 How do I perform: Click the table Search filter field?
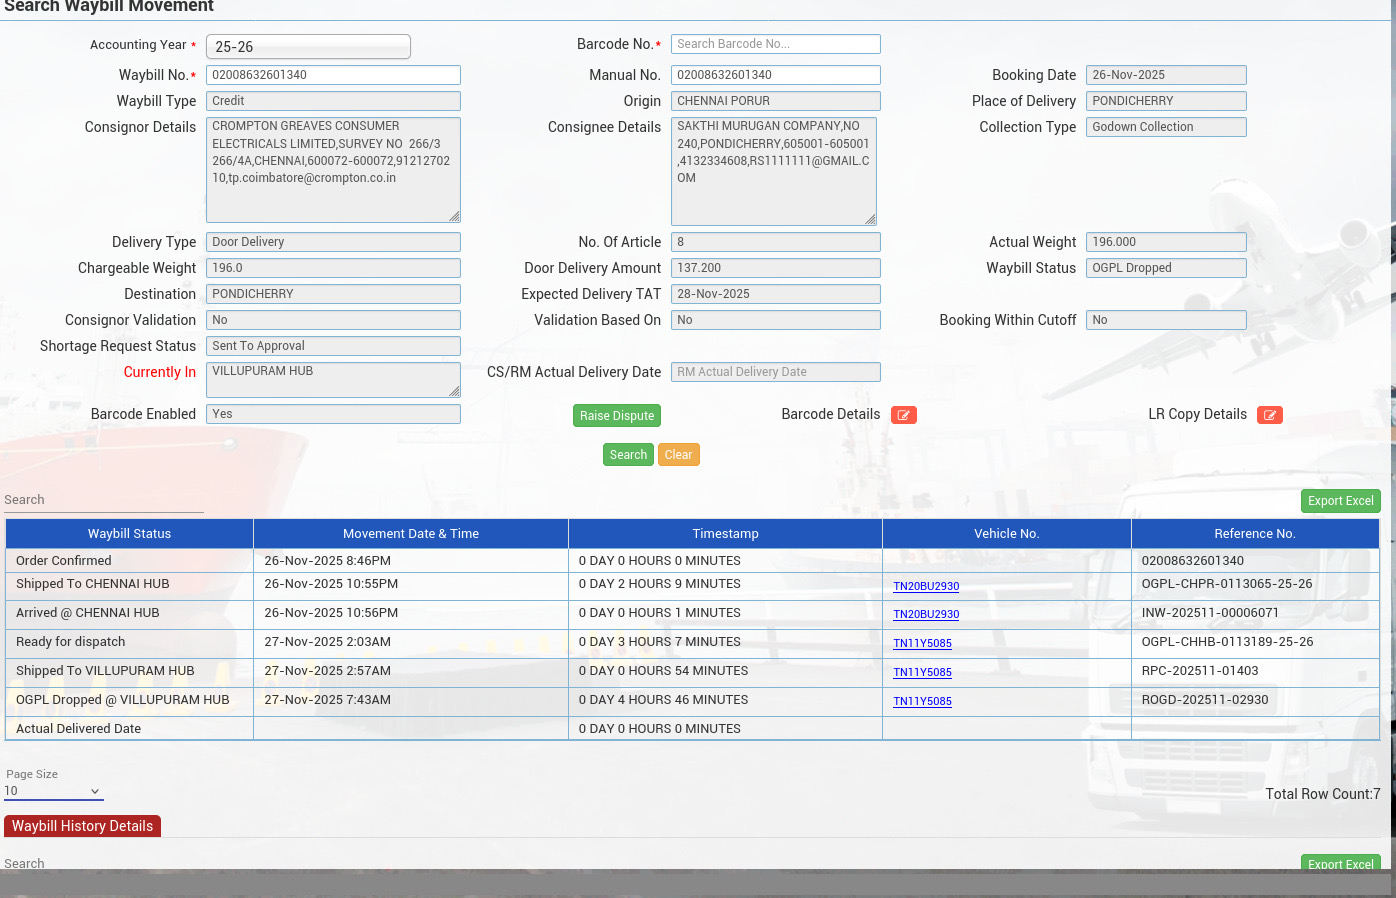pyautogui.click(x=103, y=500)
